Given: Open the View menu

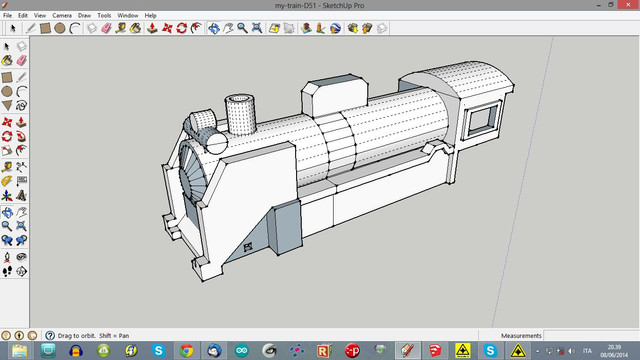Looking at the screenshot, I should 40,16.
